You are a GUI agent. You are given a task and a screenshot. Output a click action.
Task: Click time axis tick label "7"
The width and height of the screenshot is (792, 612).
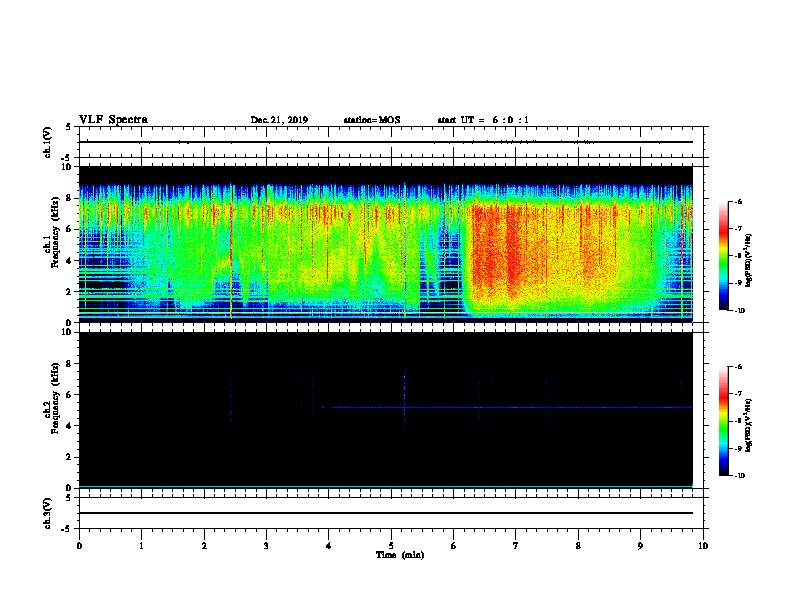pos(516,546)
